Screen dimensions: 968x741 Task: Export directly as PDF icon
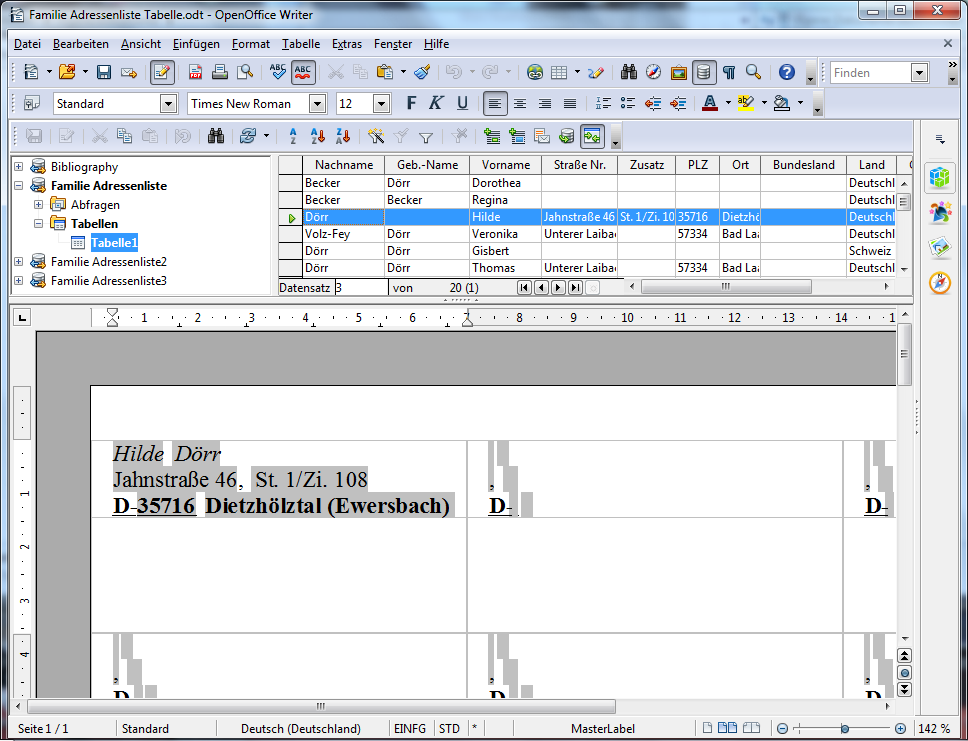pyautogui.click(x=195, y=72)
